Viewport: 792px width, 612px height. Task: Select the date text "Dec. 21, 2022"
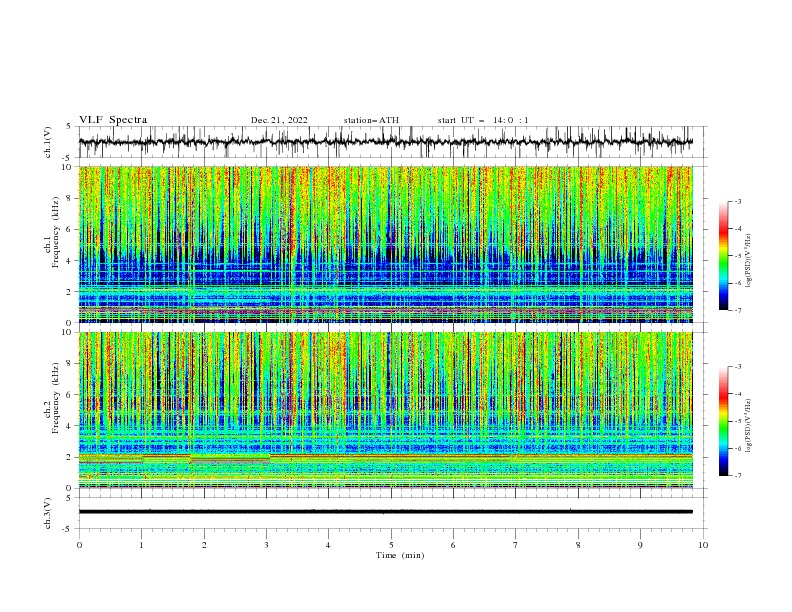(279, 120)
